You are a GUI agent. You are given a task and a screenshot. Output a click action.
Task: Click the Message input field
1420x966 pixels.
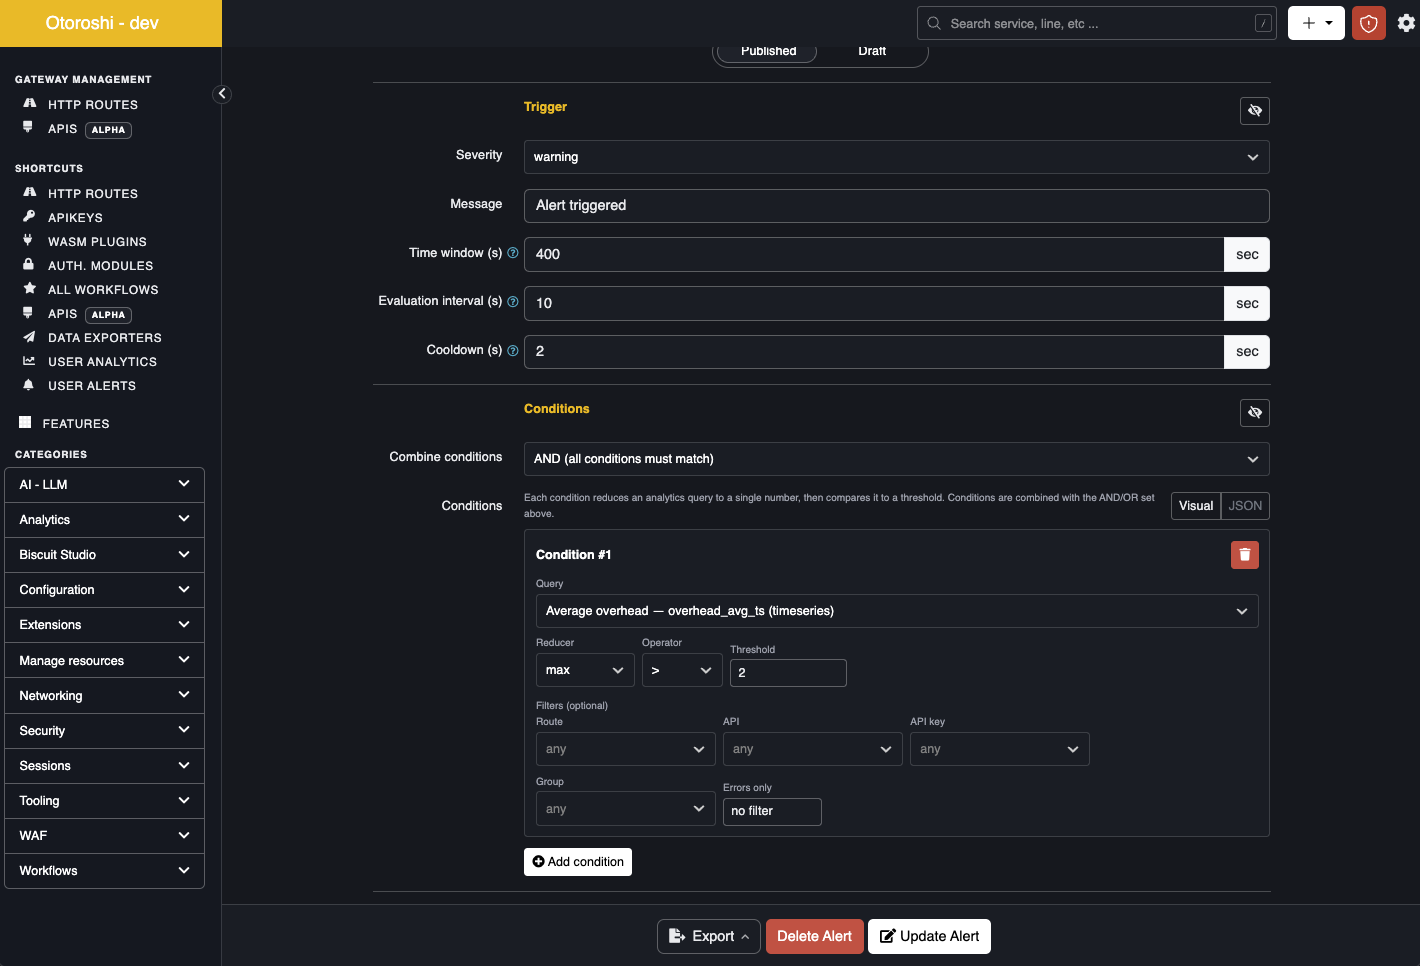(897, 206)
